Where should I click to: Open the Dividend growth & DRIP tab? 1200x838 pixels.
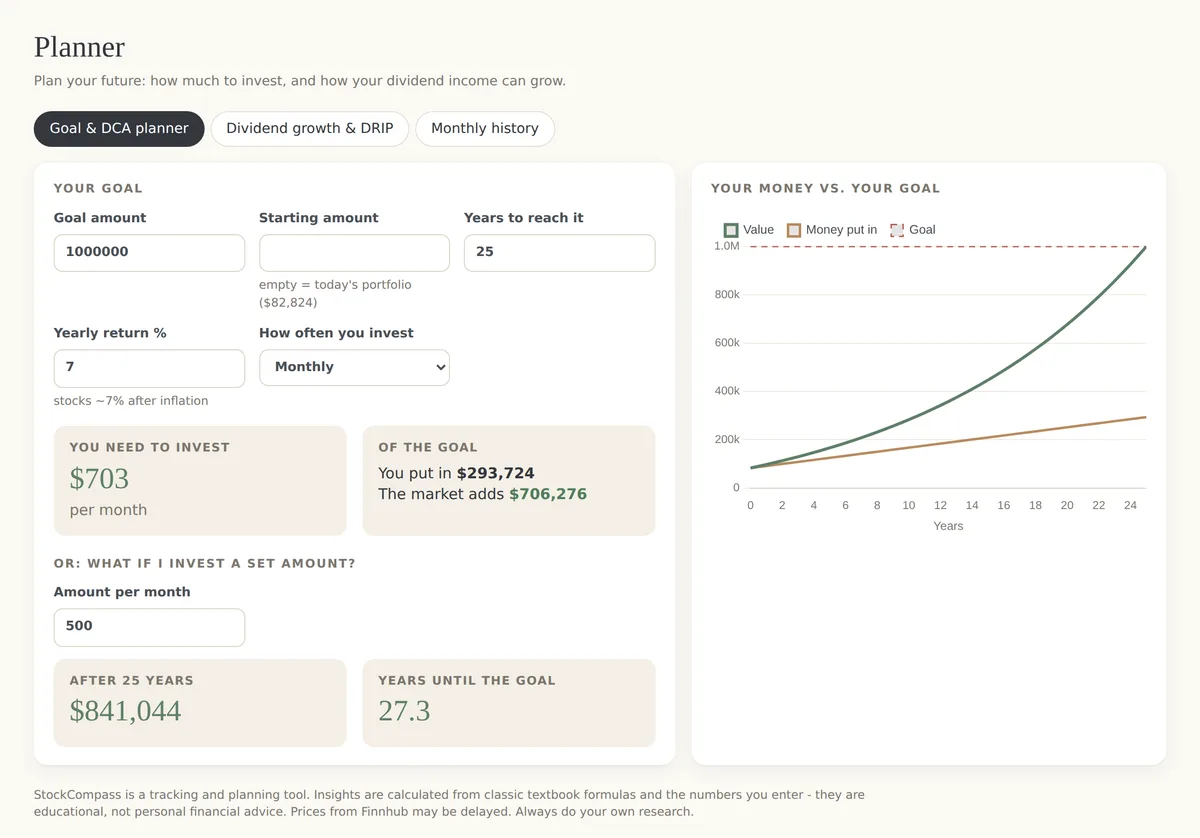[310, 129]
